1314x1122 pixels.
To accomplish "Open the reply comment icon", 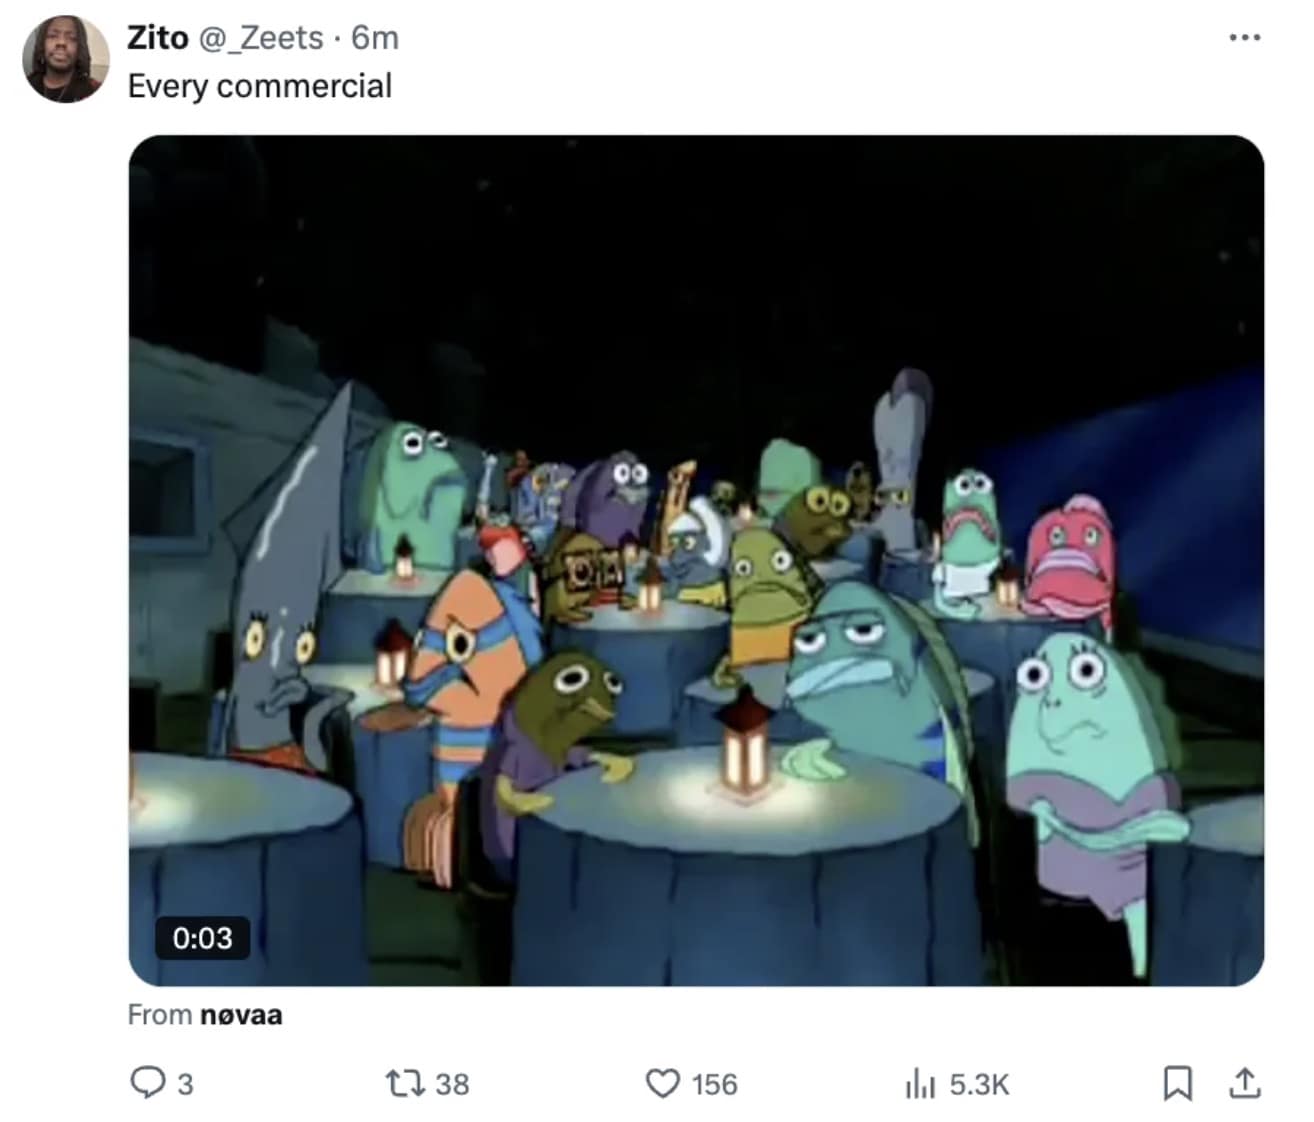I will [148, 1083].
